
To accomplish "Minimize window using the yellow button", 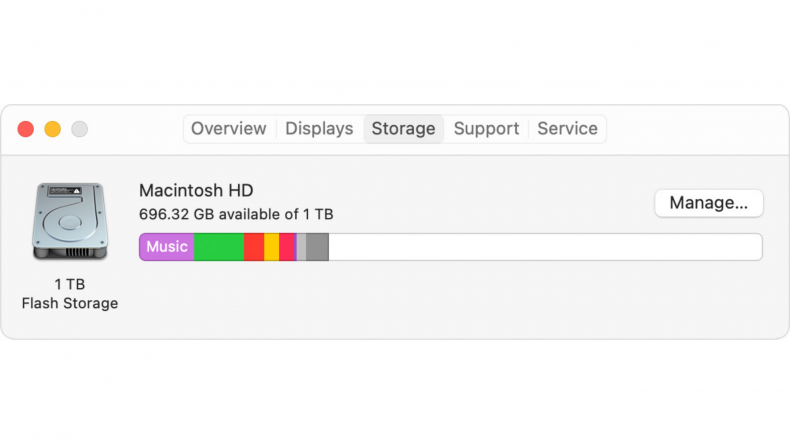I will [x=52, y=129].
